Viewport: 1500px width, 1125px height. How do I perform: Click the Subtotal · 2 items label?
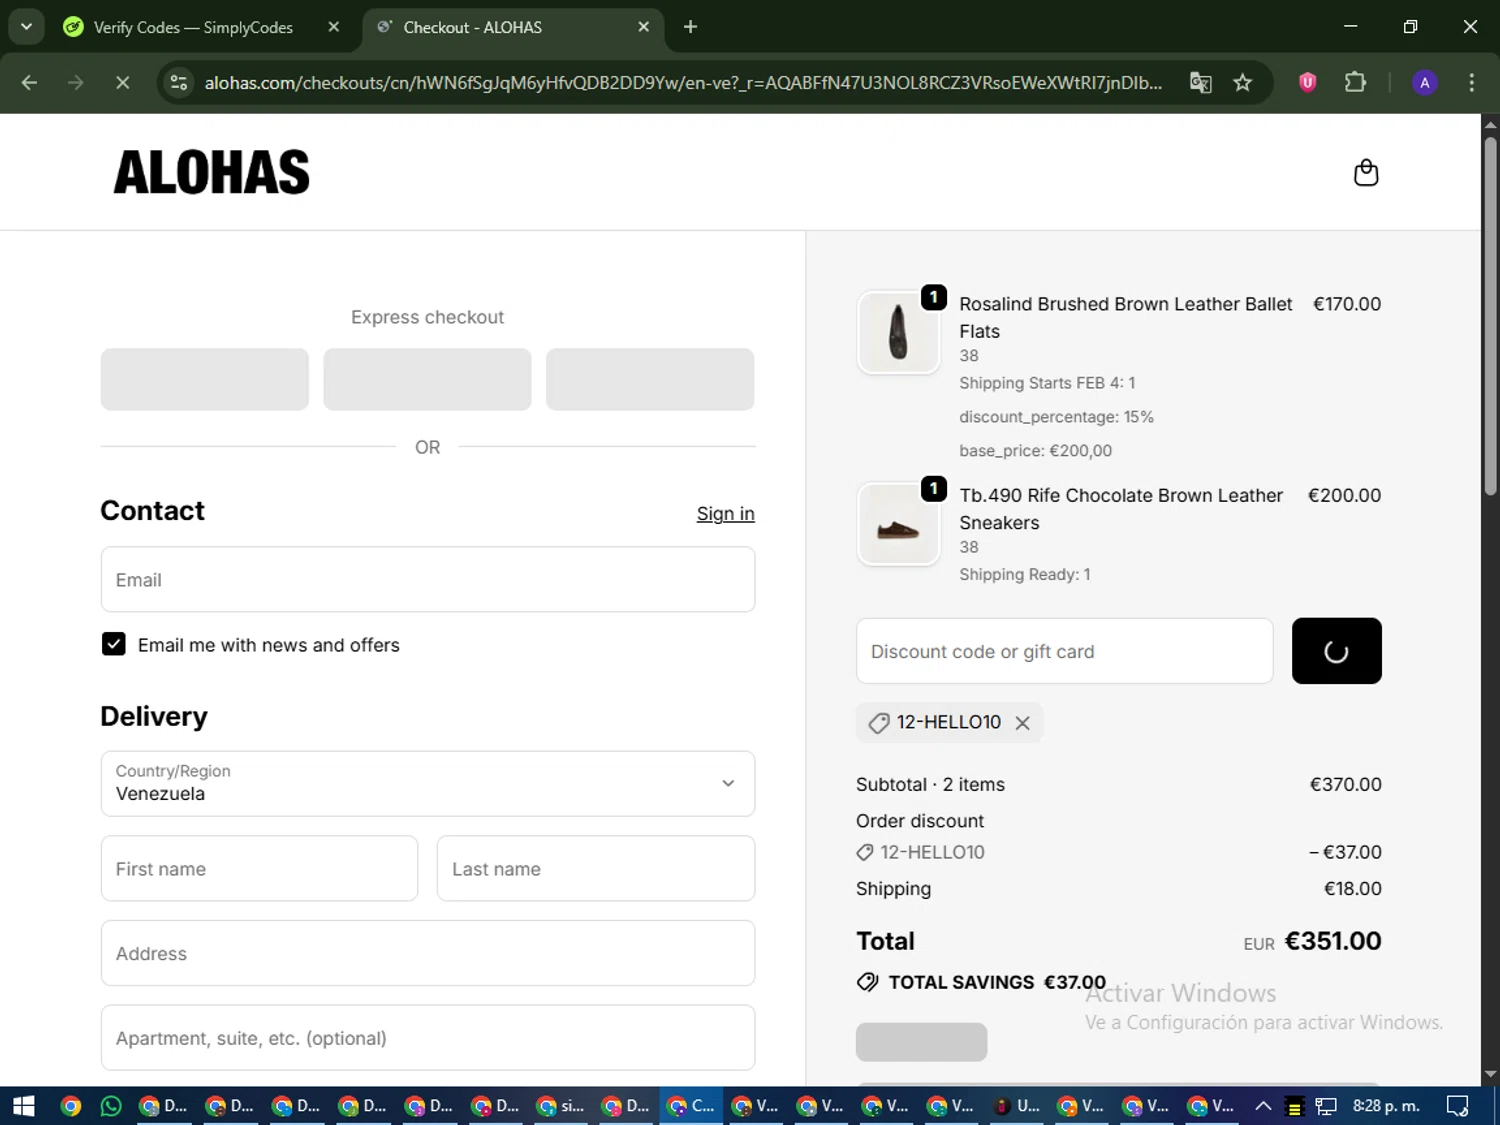point(930,785)
